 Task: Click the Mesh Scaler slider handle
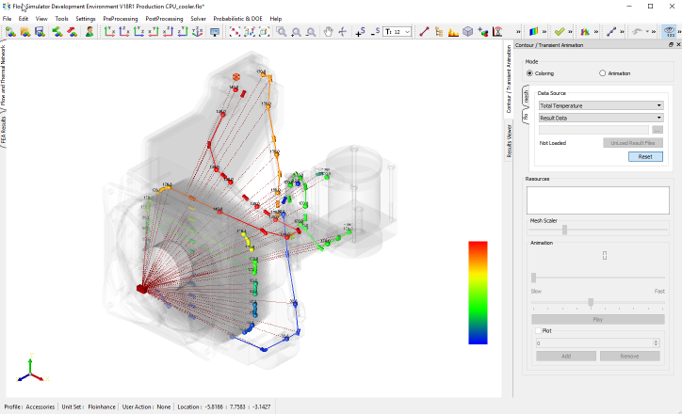click(565, 229)
